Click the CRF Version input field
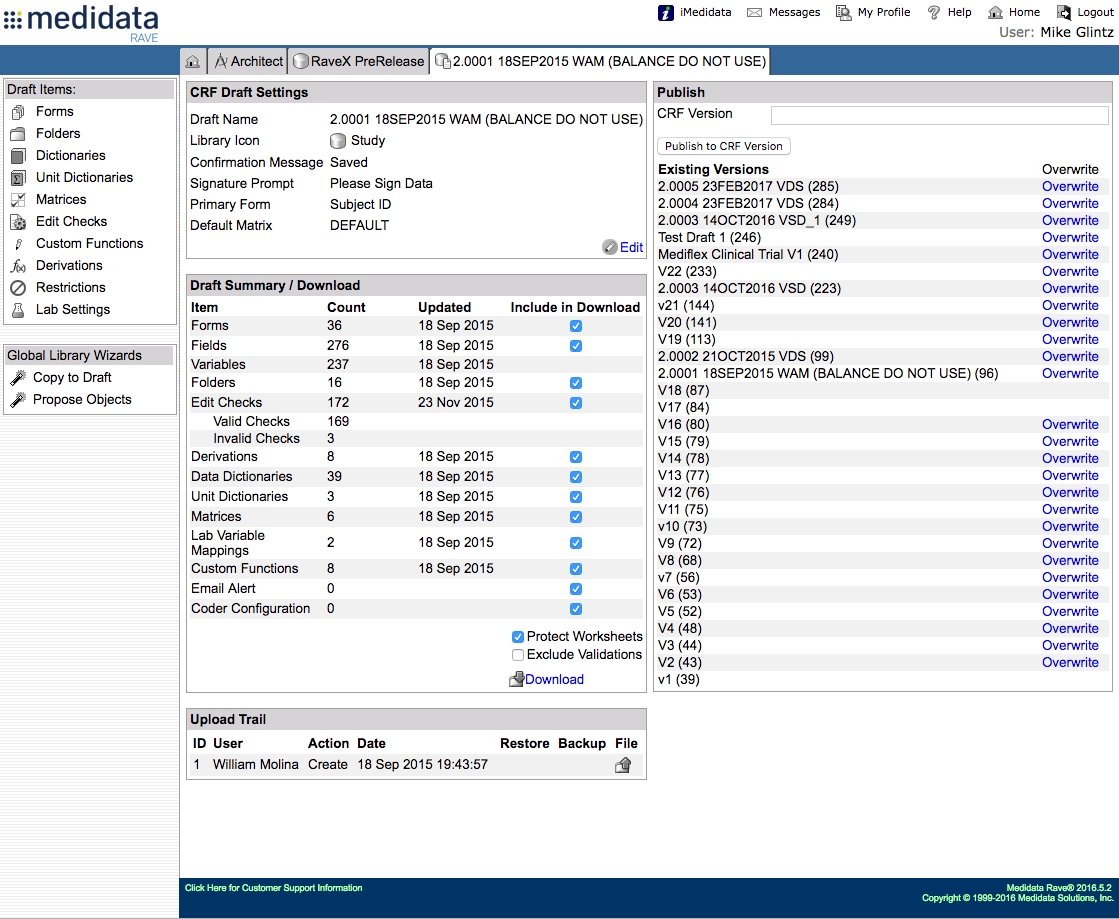The width and height of the screenshot is (1119, 919). click(939, 115)
